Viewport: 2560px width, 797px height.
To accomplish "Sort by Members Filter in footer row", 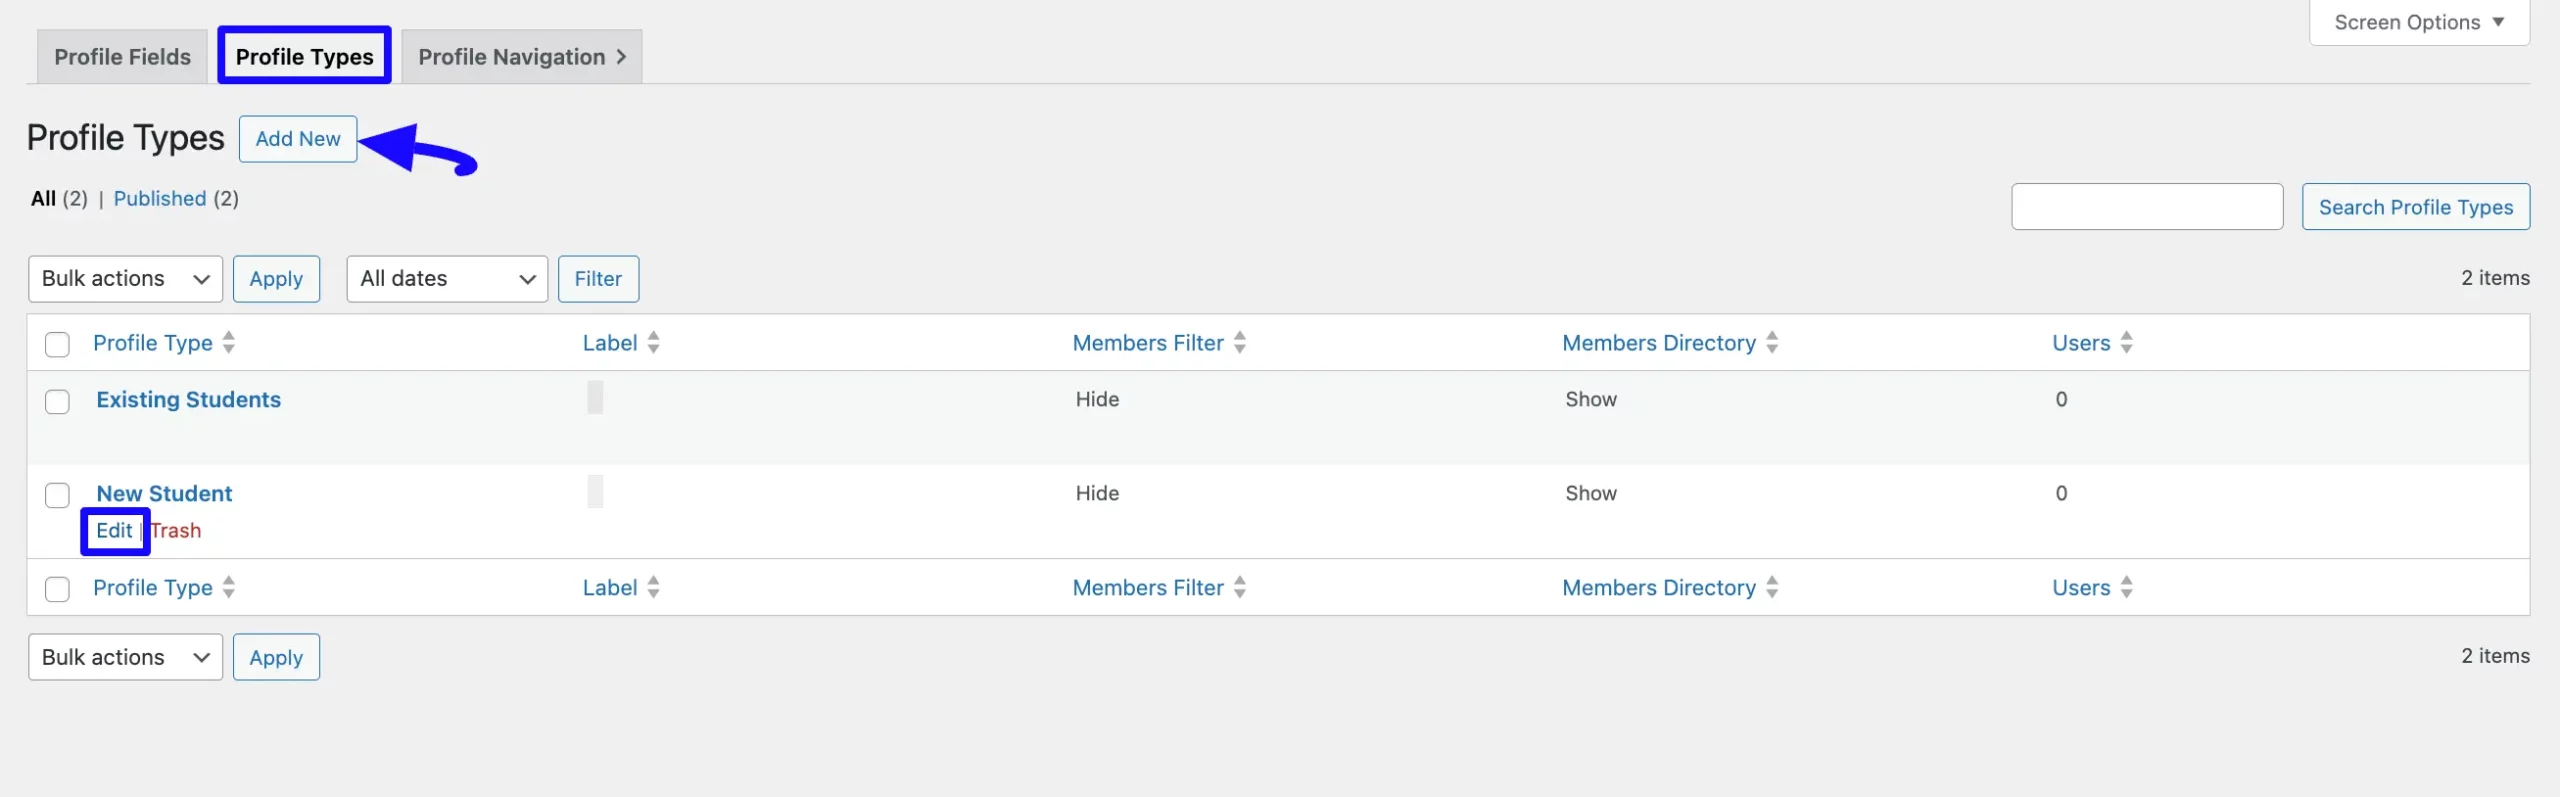I will [1148, 588].
